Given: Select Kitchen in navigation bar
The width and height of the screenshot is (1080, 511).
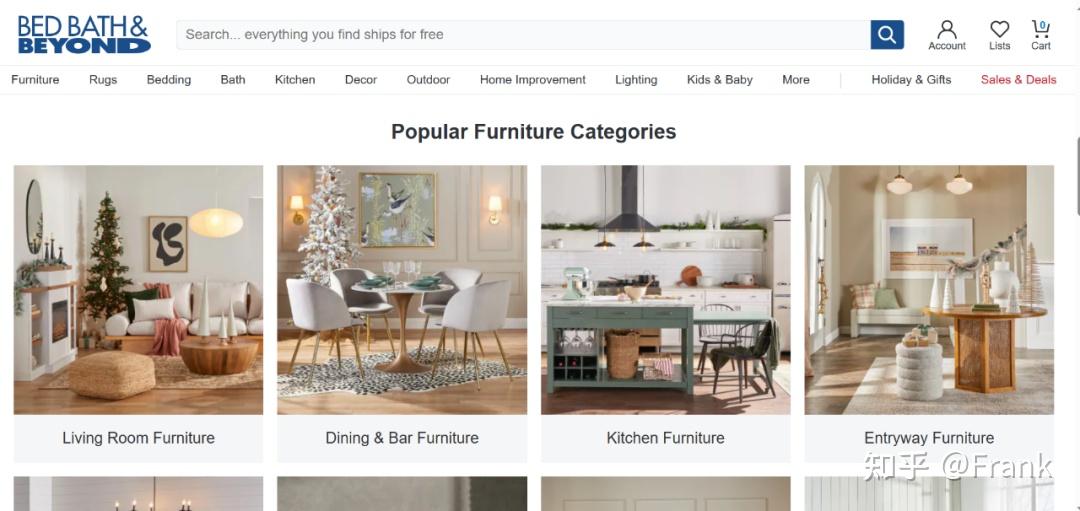Looking at the screenshot, I should [295, 80].
